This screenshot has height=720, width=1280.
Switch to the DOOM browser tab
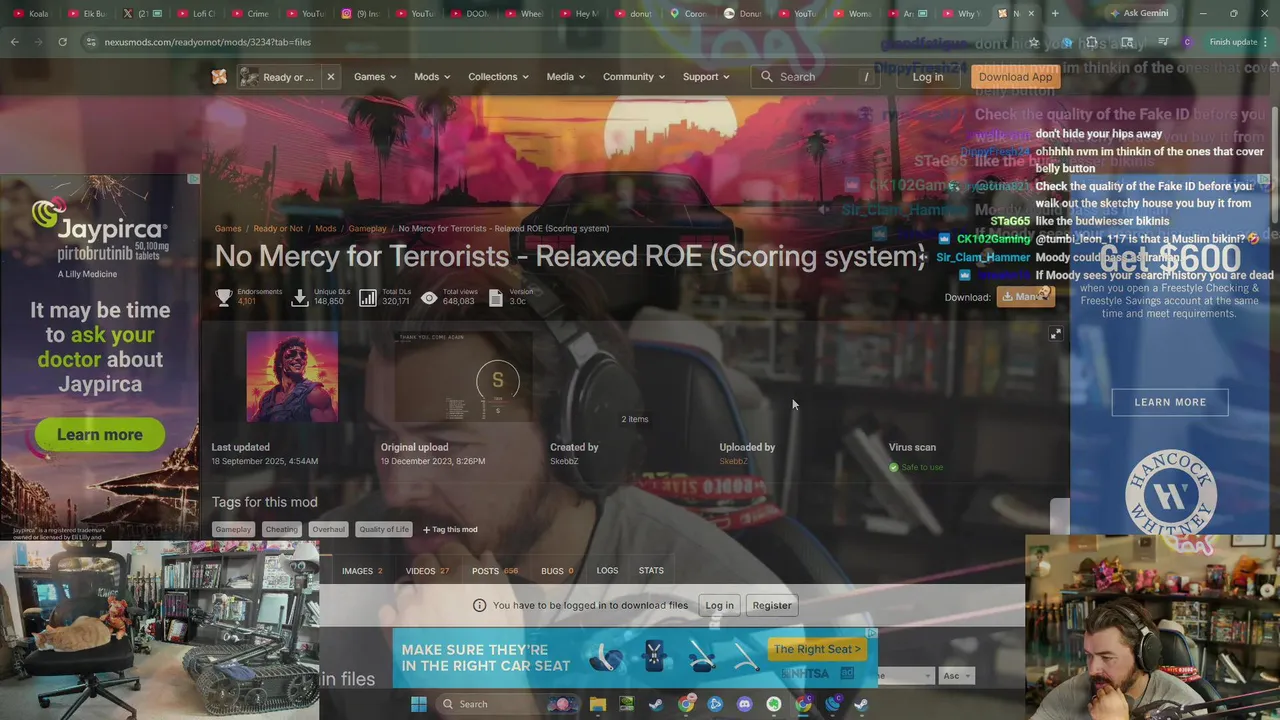point(468,13)
